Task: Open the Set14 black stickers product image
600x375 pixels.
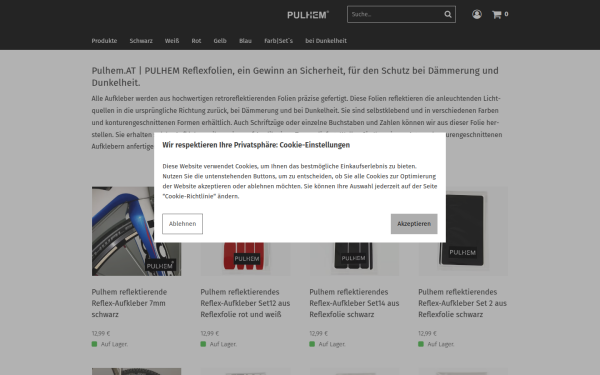Action: [x=354, y=259]
